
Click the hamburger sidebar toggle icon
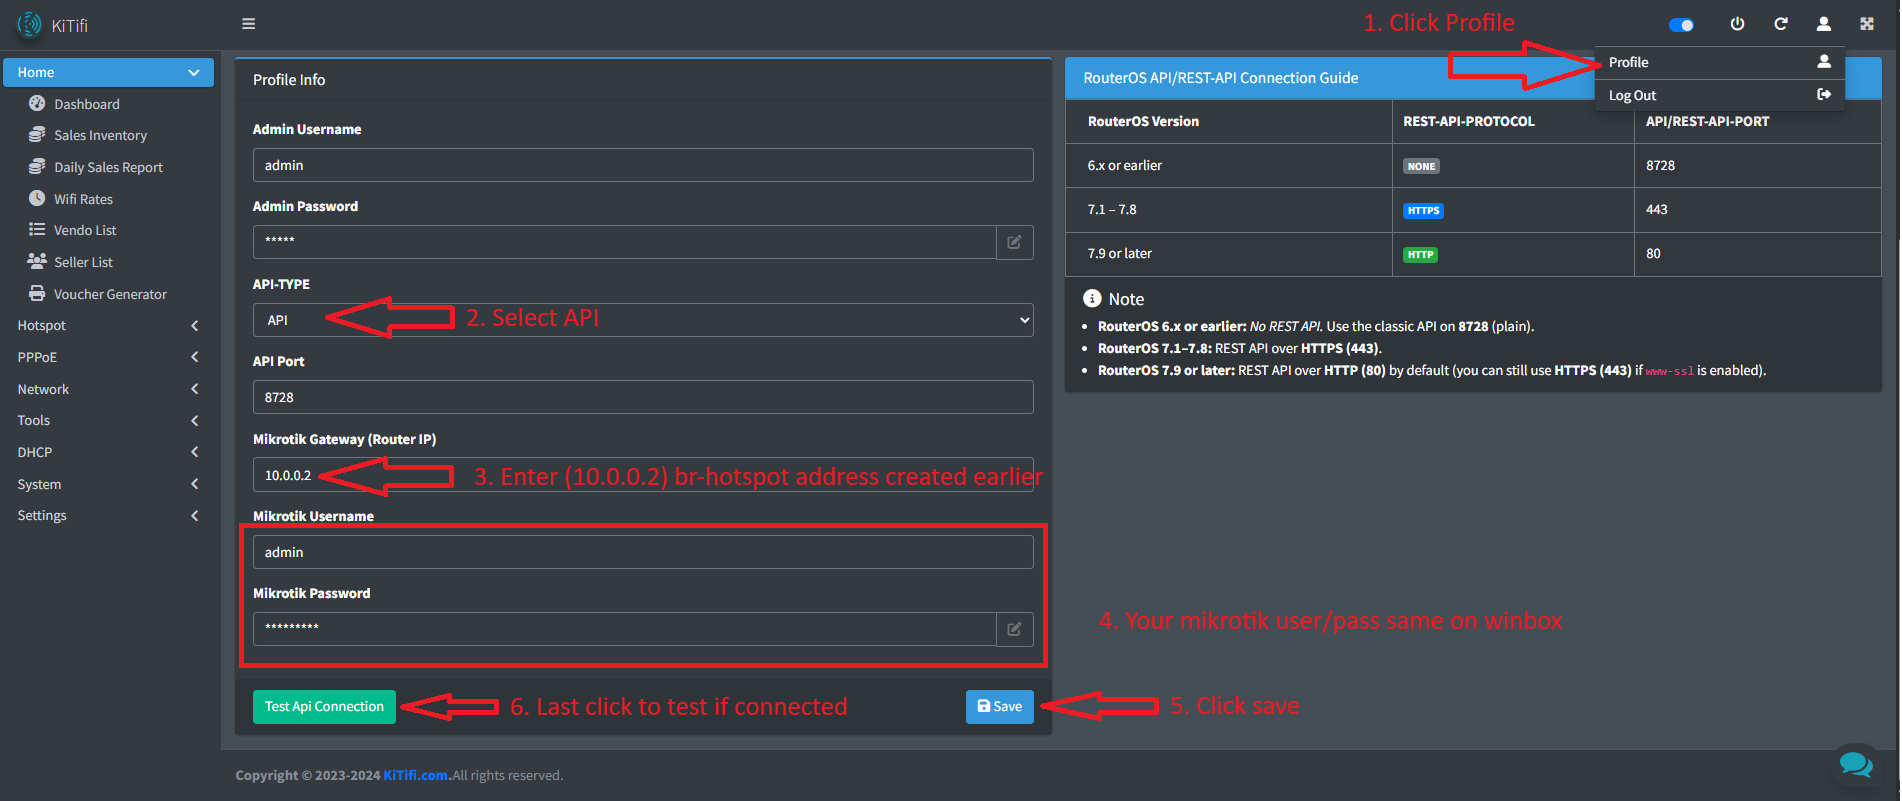tap(248, 24)
